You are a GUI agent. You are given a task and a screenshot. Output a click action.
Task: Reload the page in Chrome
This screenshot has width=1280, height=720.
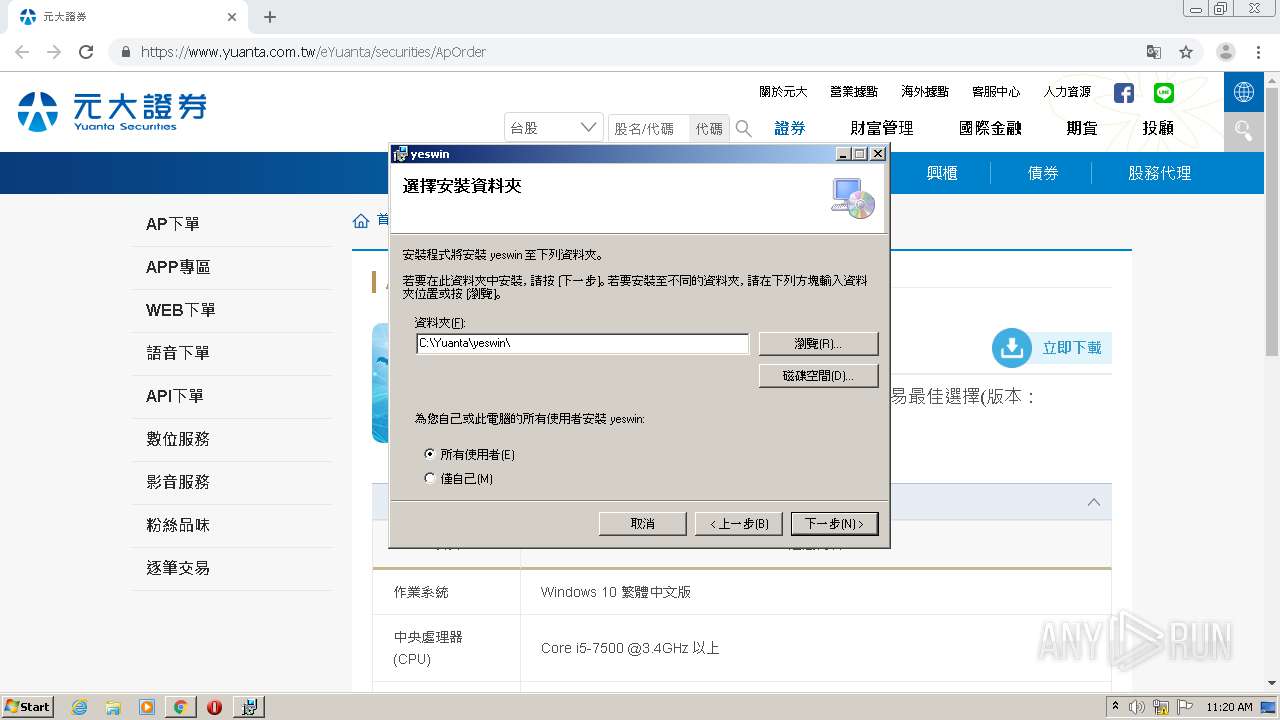tap(86, 52)
